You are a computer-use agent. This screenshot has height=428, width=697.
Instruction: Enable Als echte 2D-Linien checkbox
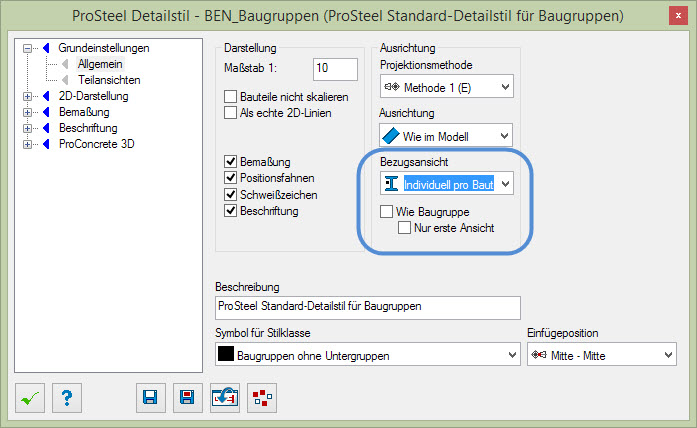pyautogui.click(x=230, y=112)
